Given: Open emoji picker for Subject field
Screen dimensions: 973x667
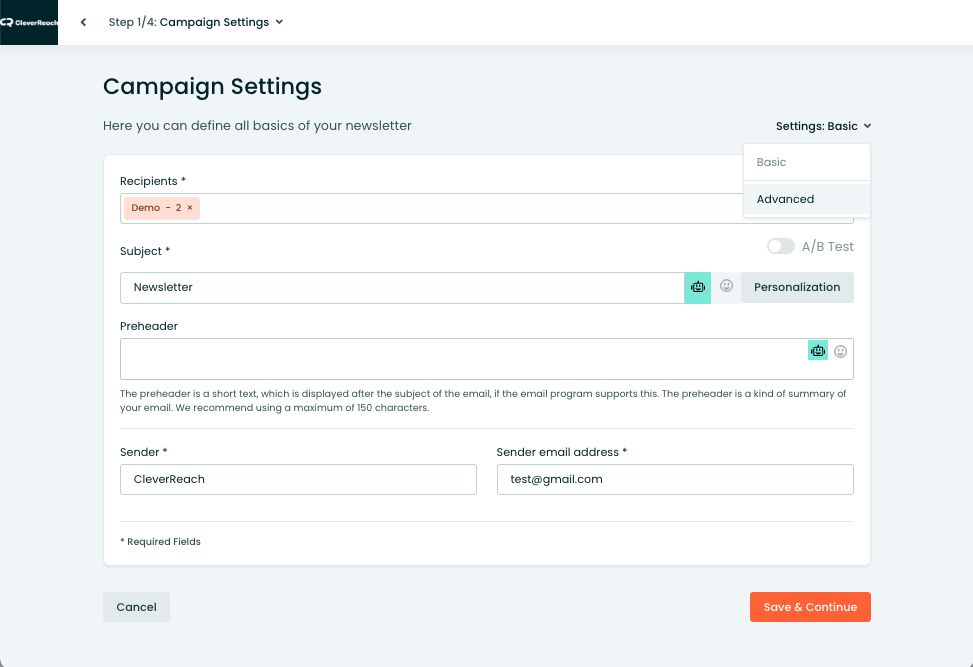Looking at the screenshot, I should [726, 286].
